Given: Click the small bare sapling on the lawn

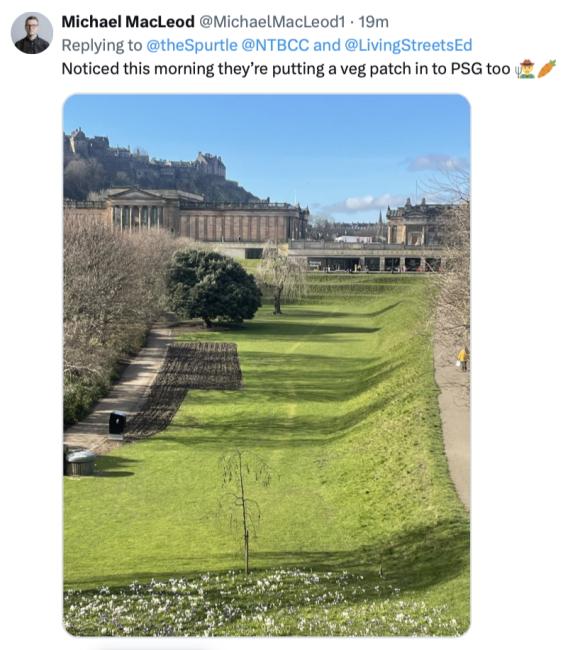Looking at the screenshot, I should (x=245, y=510).
